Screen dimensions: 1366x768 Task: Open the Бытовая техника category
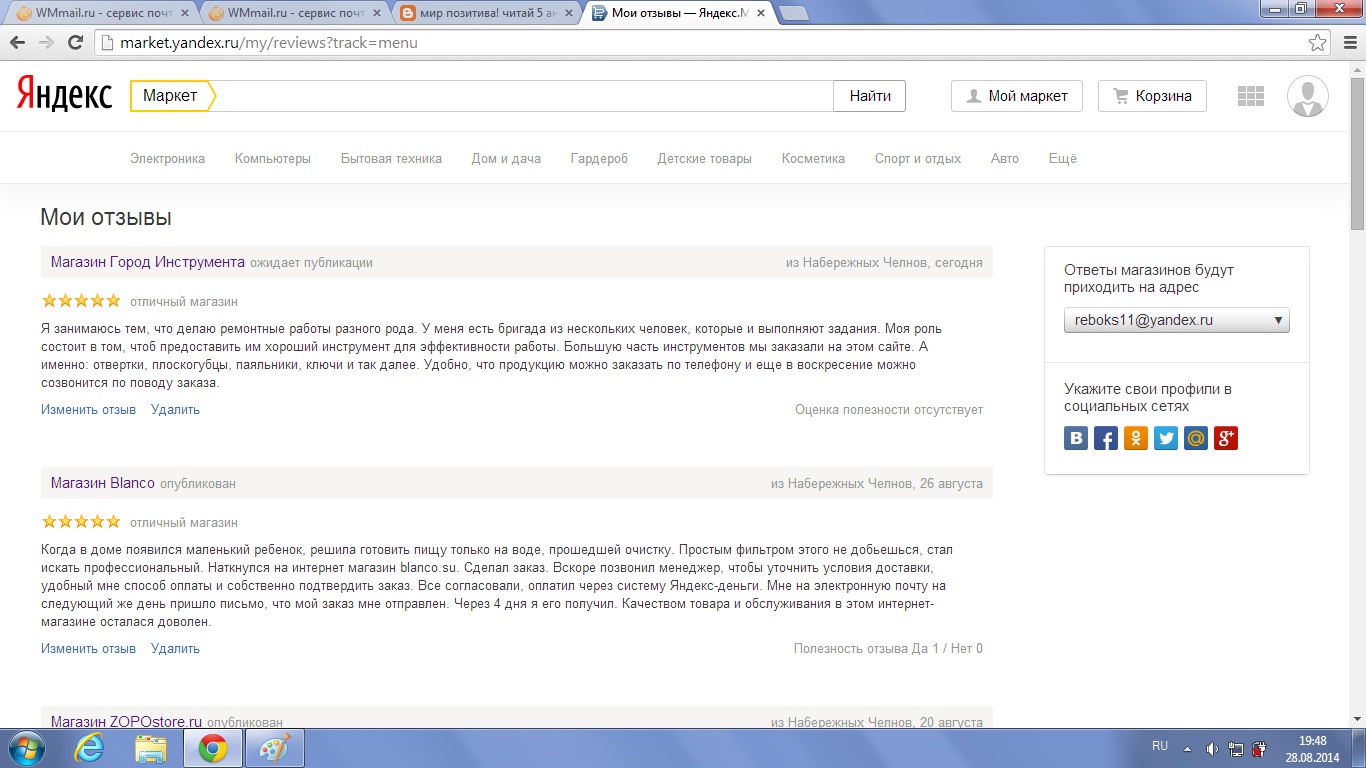point(391,158)
